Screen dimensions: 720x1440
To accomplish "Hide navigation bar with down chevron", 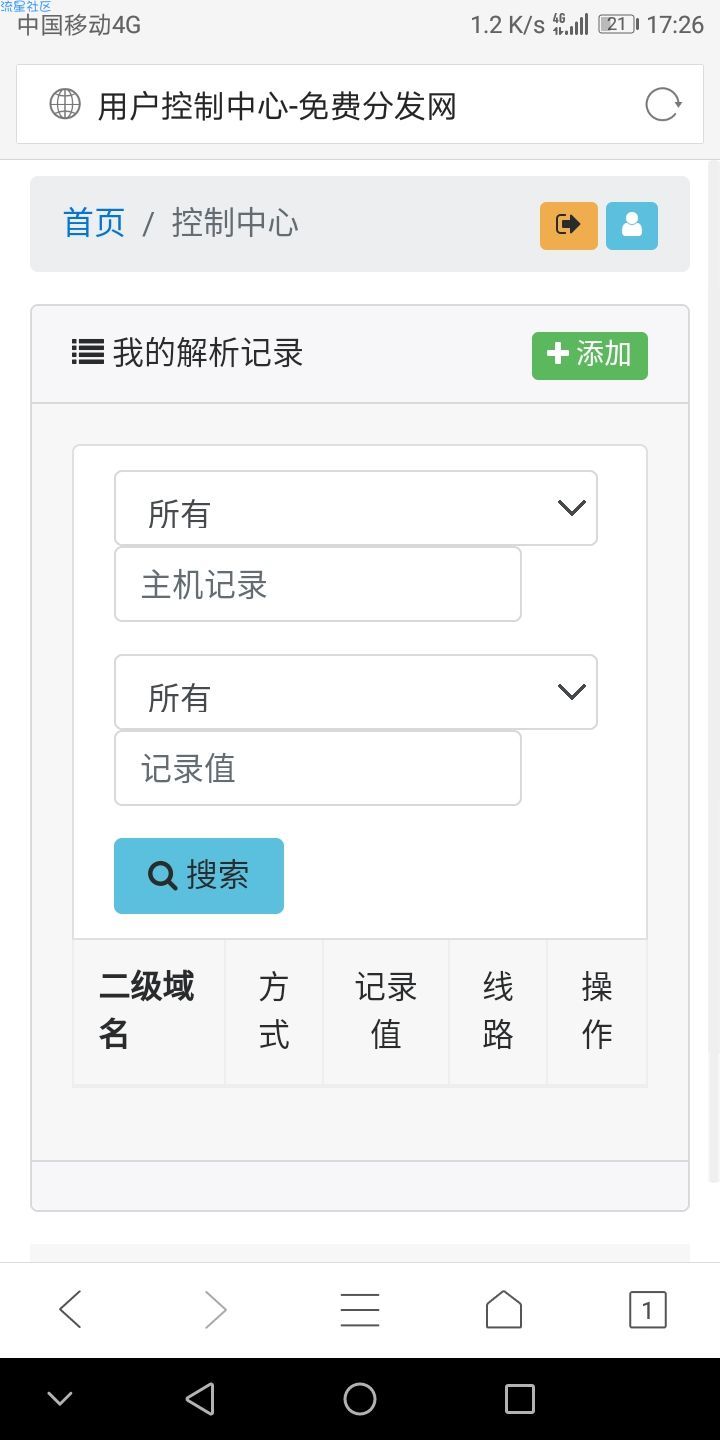I will pos(60,1399).
